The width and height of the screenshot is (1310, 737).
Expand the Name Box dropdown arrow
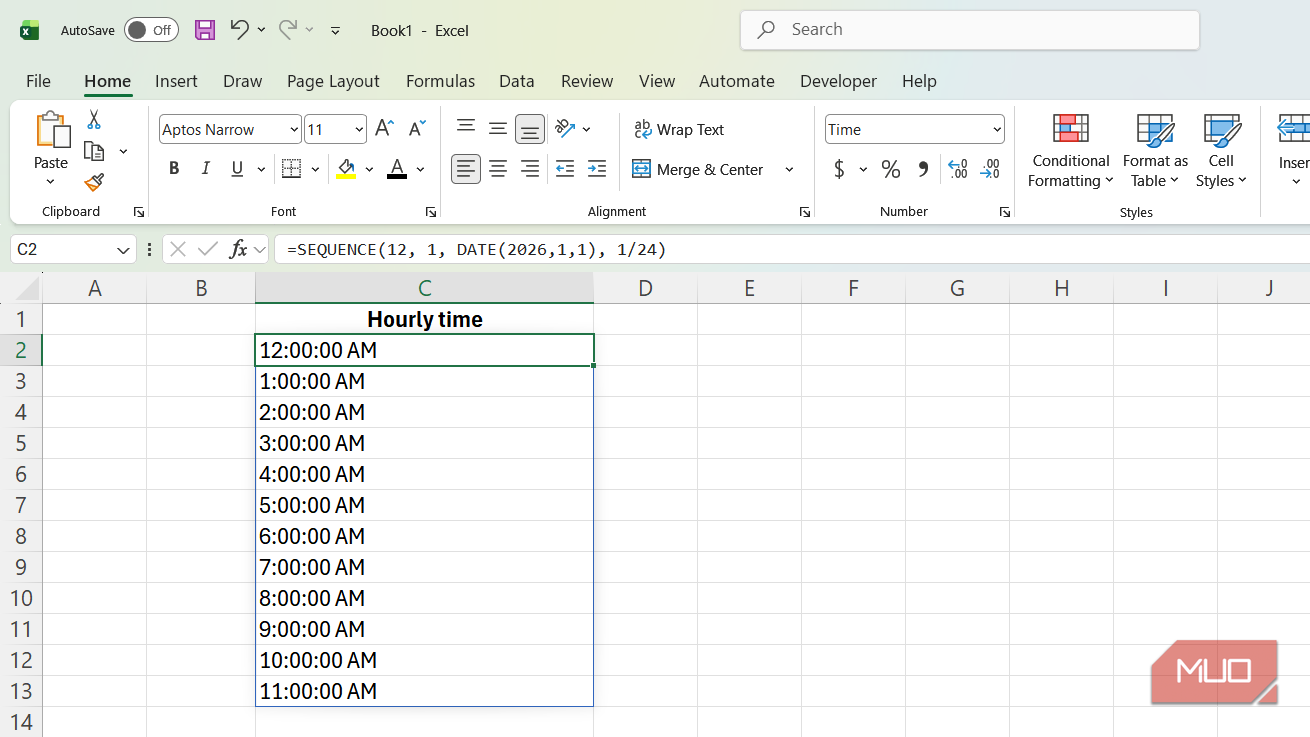click(124, 250)
